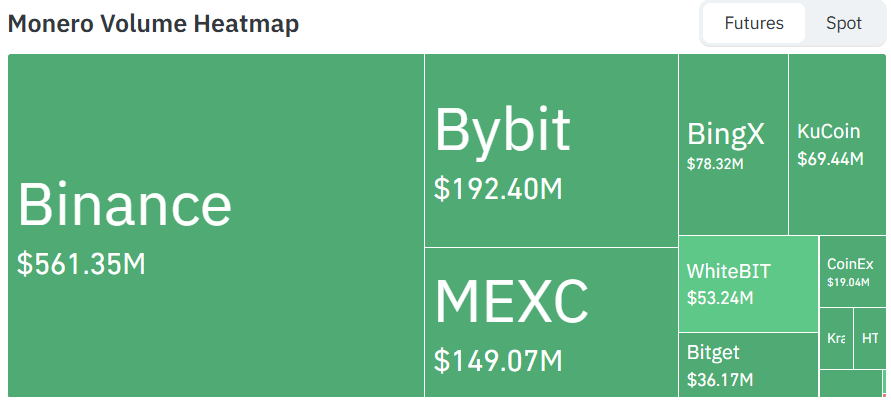Click the unlabeled tile below Kra and HT
This screenshot has width=891, height=403.
(x=851, y=383)
